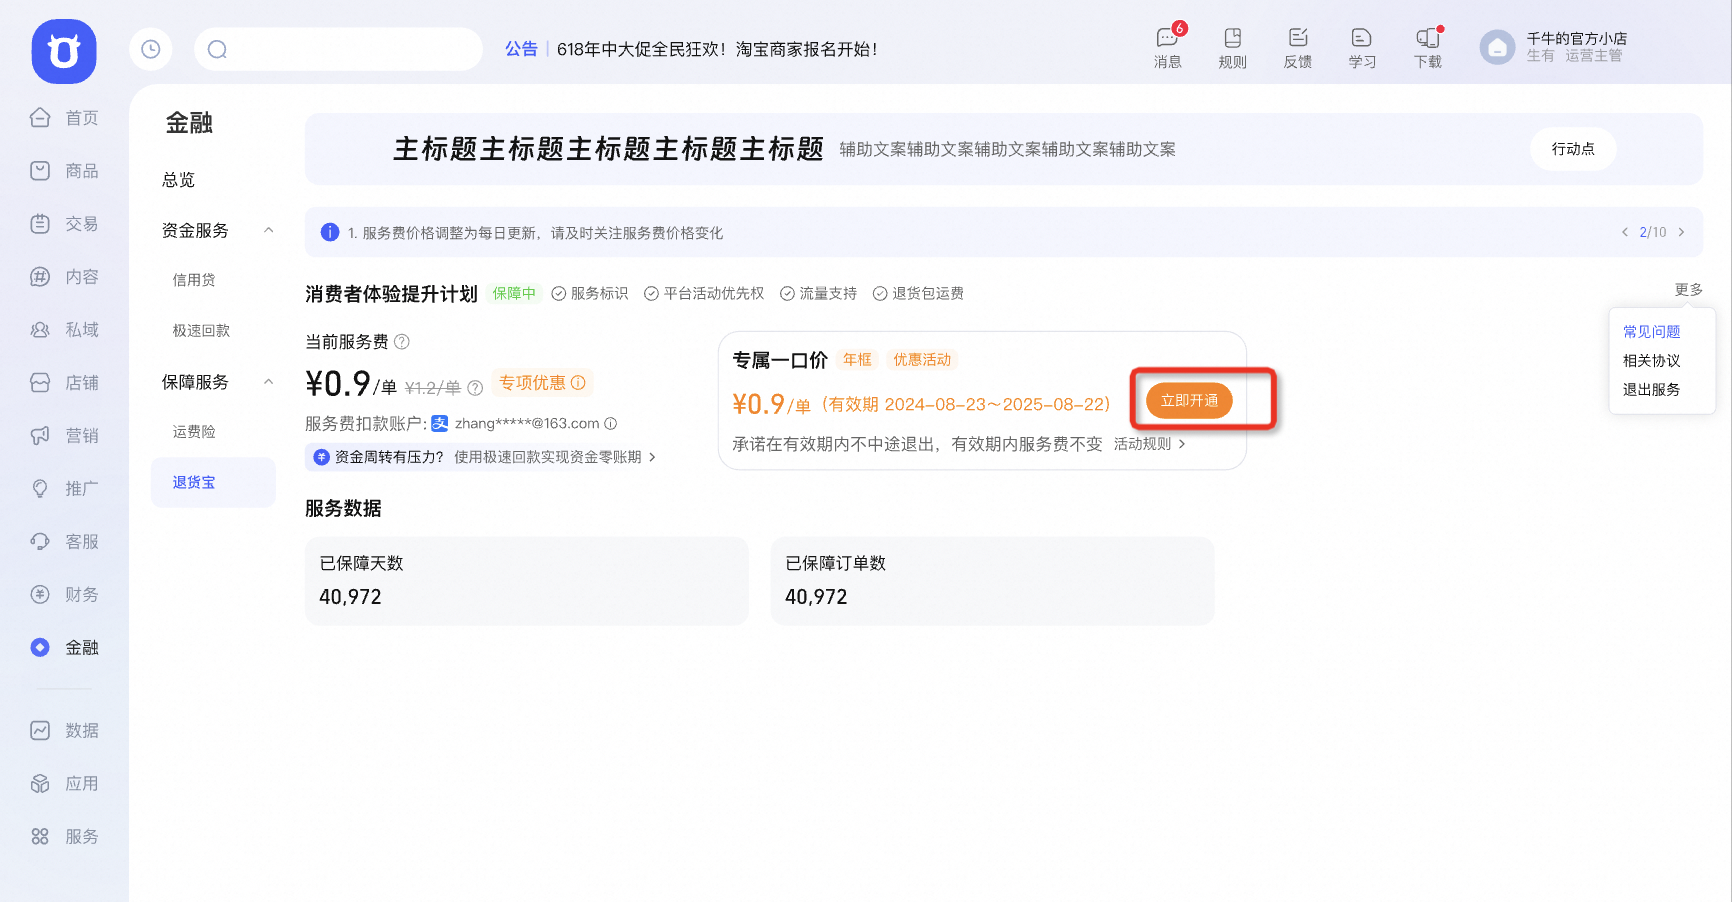Viewport: 1732px width, 902px height.
Task: Click help icon beside 当前服务费
Action: click(402, 342)
